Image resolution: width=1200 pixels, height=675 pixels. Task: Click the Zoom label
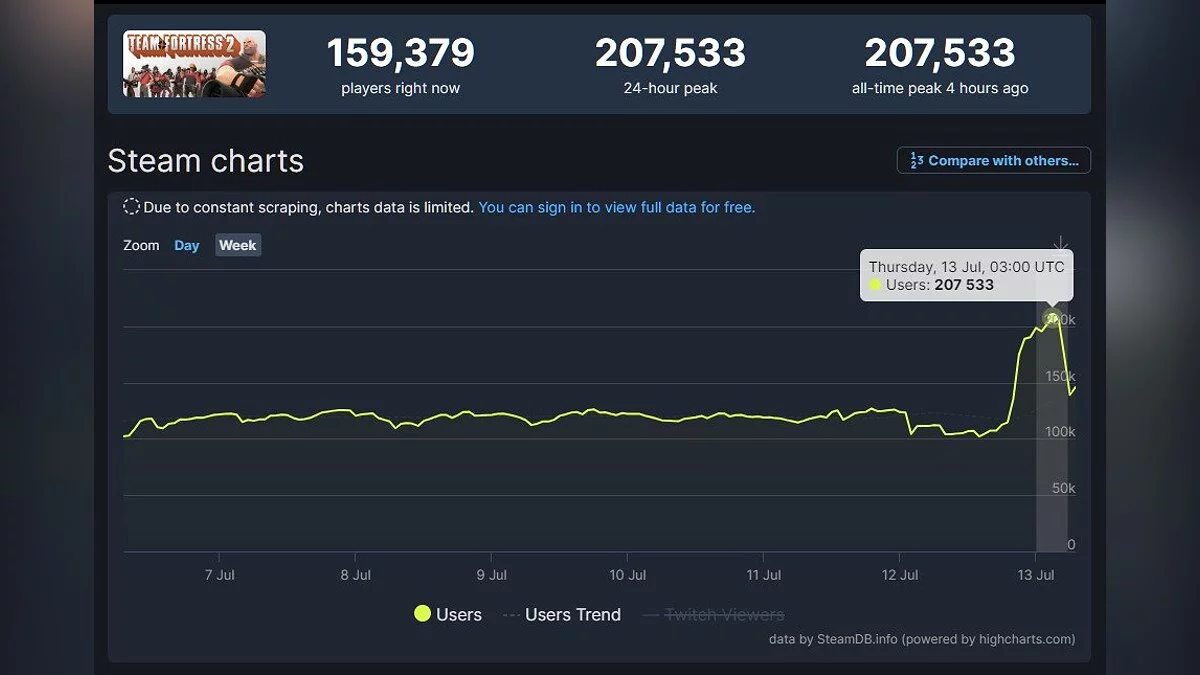pos(141,245)
